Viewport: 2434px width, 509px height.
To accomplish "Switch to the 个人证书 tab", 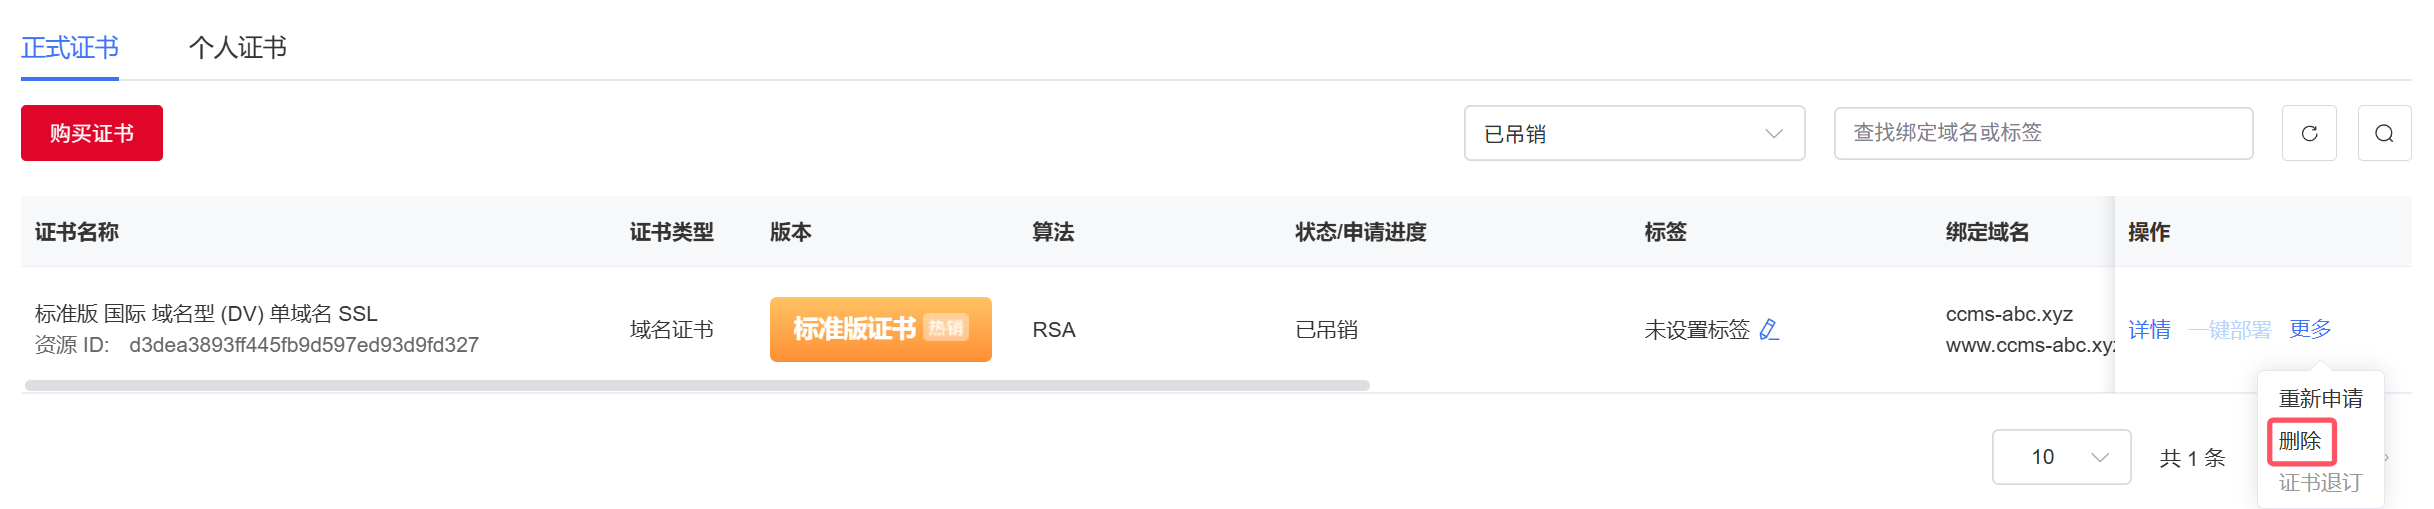I will [238, 47].
